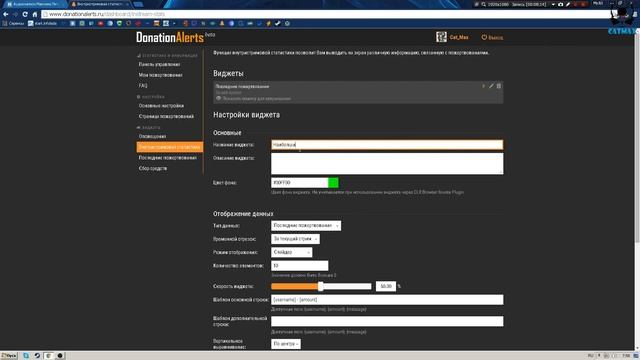Open the Режим отображения dropdown
Viewport: 640px width, 360px height.
coord(291,252)
